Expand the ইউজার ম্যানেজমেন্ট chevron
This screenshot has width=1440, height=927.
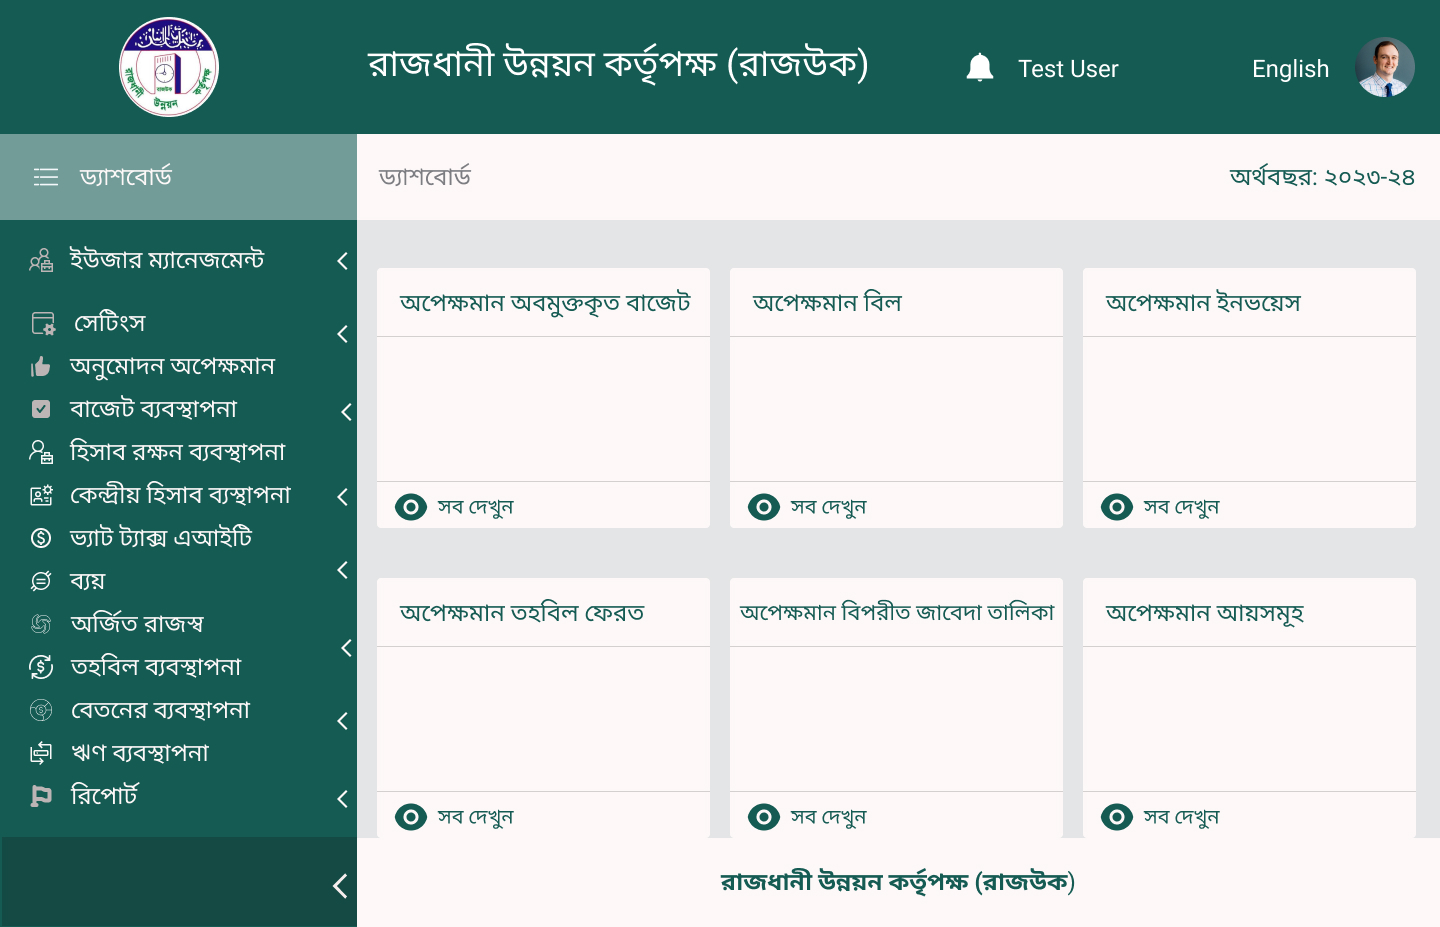[342, 261]
